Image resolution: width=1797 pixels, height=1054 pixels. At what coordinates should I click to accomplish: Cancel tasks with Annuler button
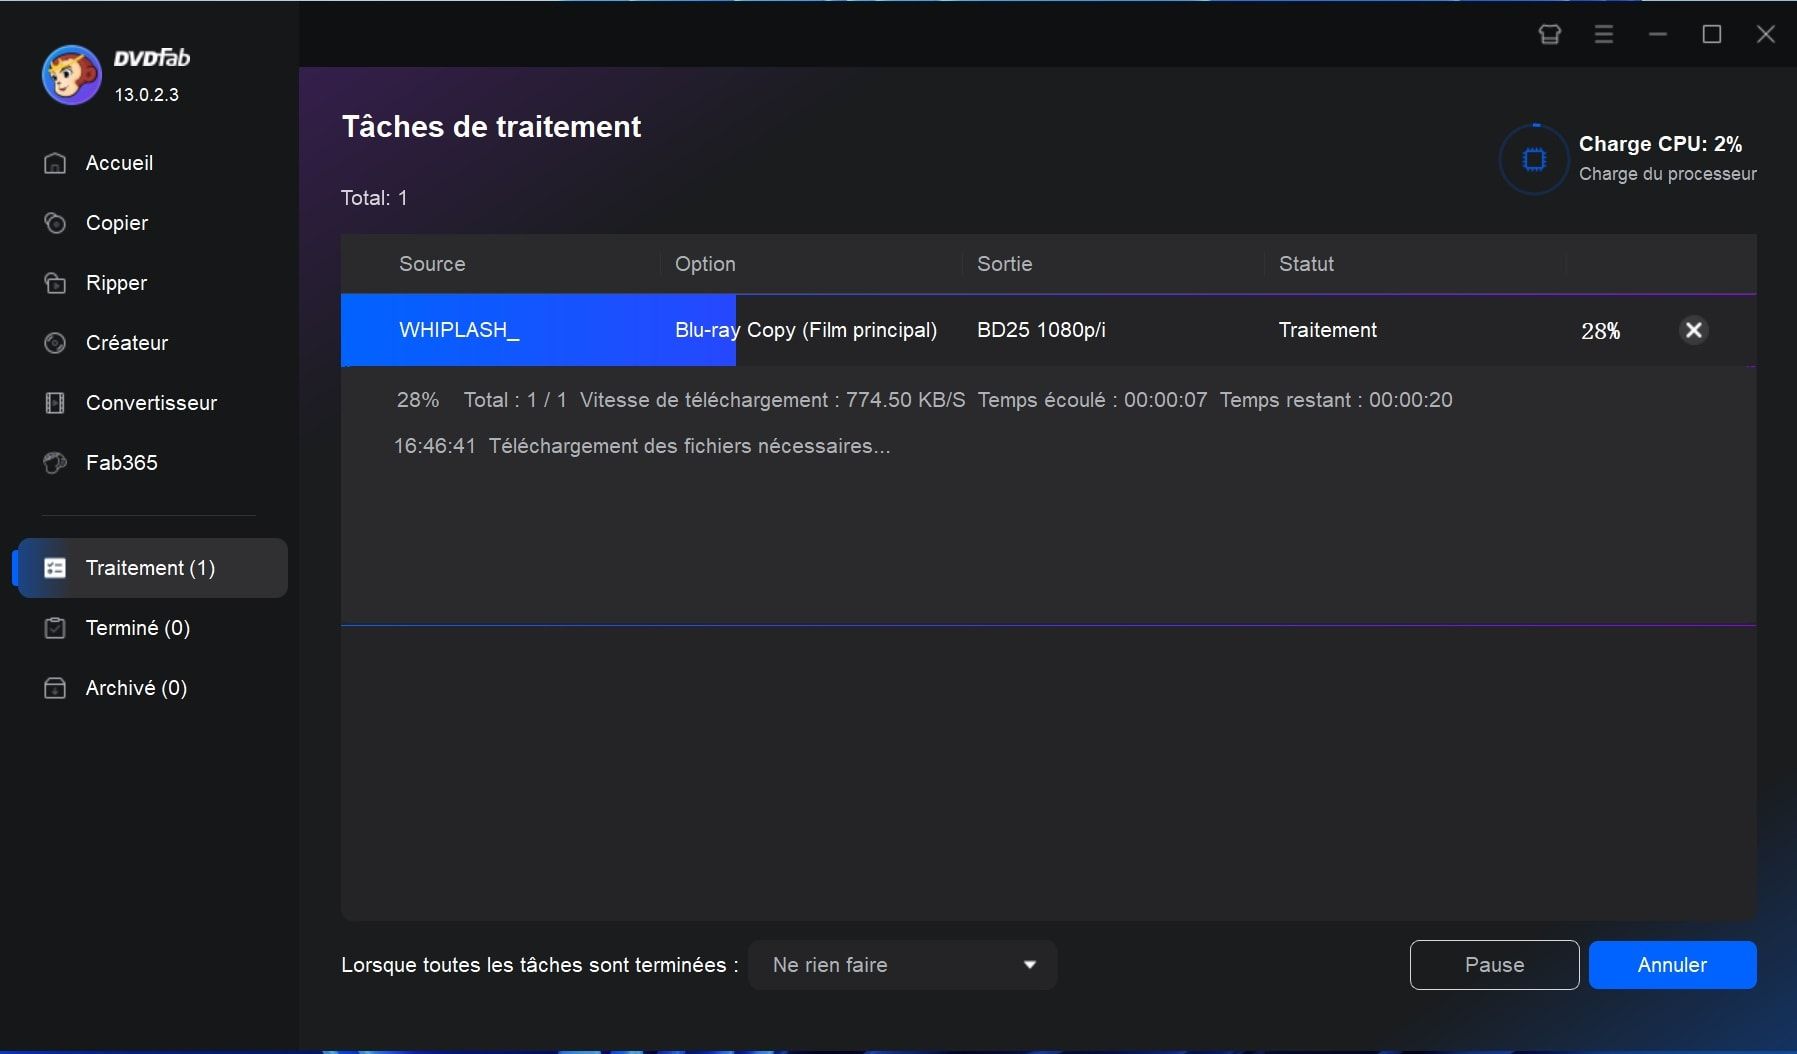click(1672, 965)
